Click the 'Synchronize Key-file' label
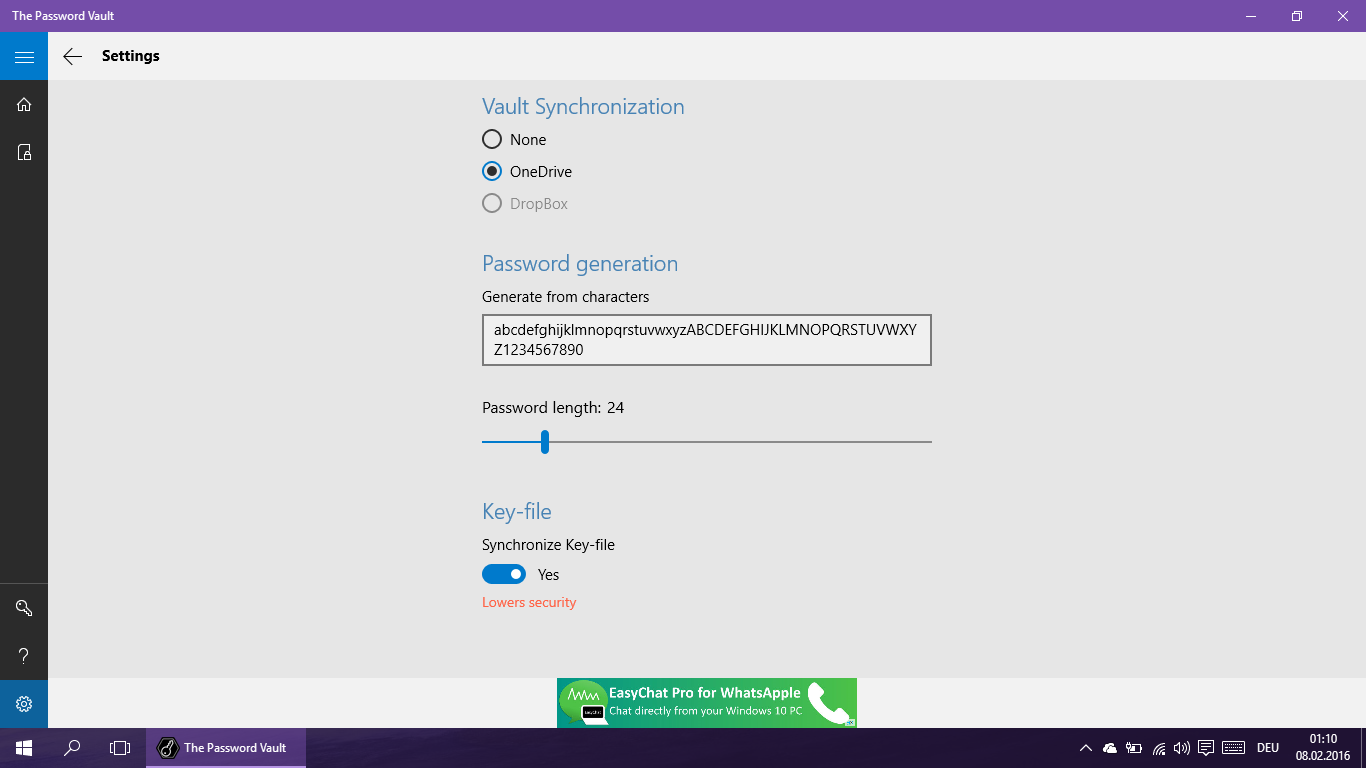Screen dimensions: 1366x768 tap(549, 545)
